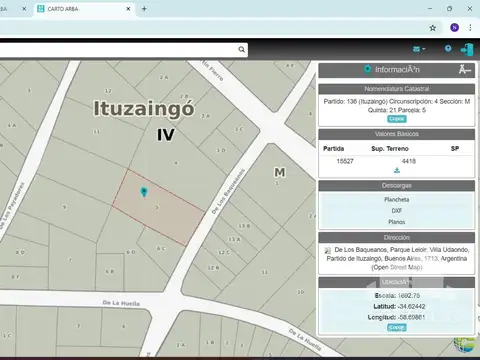This screenshot has height=360, width=480.
Task: Click the small image icon beside address
Action: pyautogui.click(x=328, y=250)
